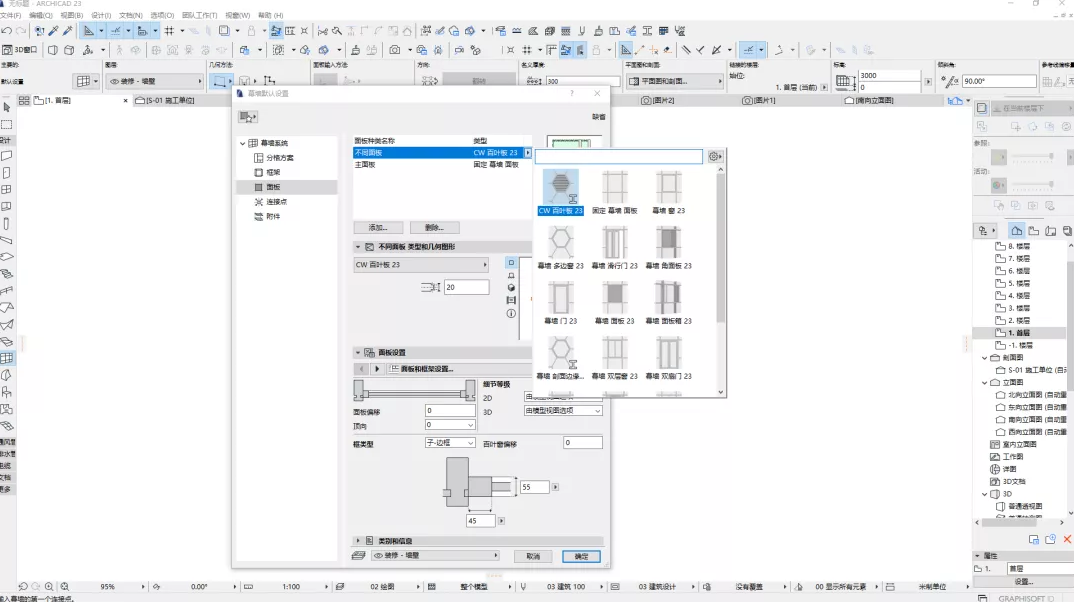Click the scissors trim icon in toolbar

coord(323,31)
